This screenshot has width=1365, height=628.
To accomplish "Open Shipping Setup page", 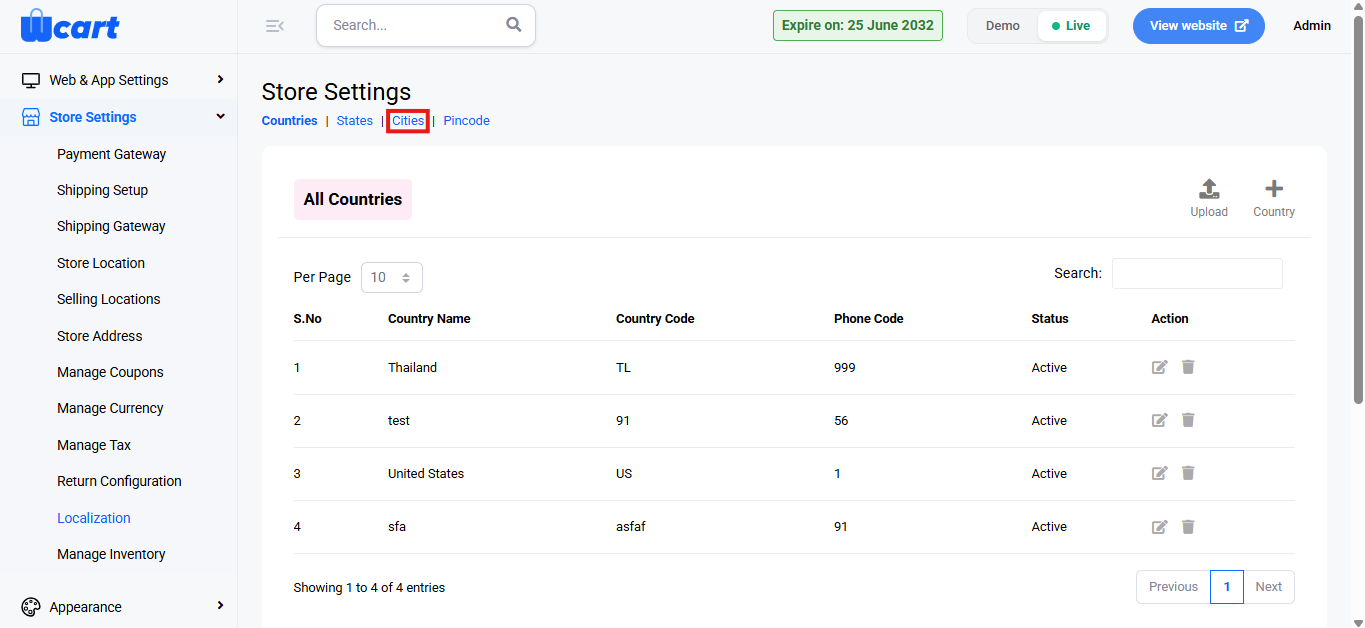I will (102, 190).
